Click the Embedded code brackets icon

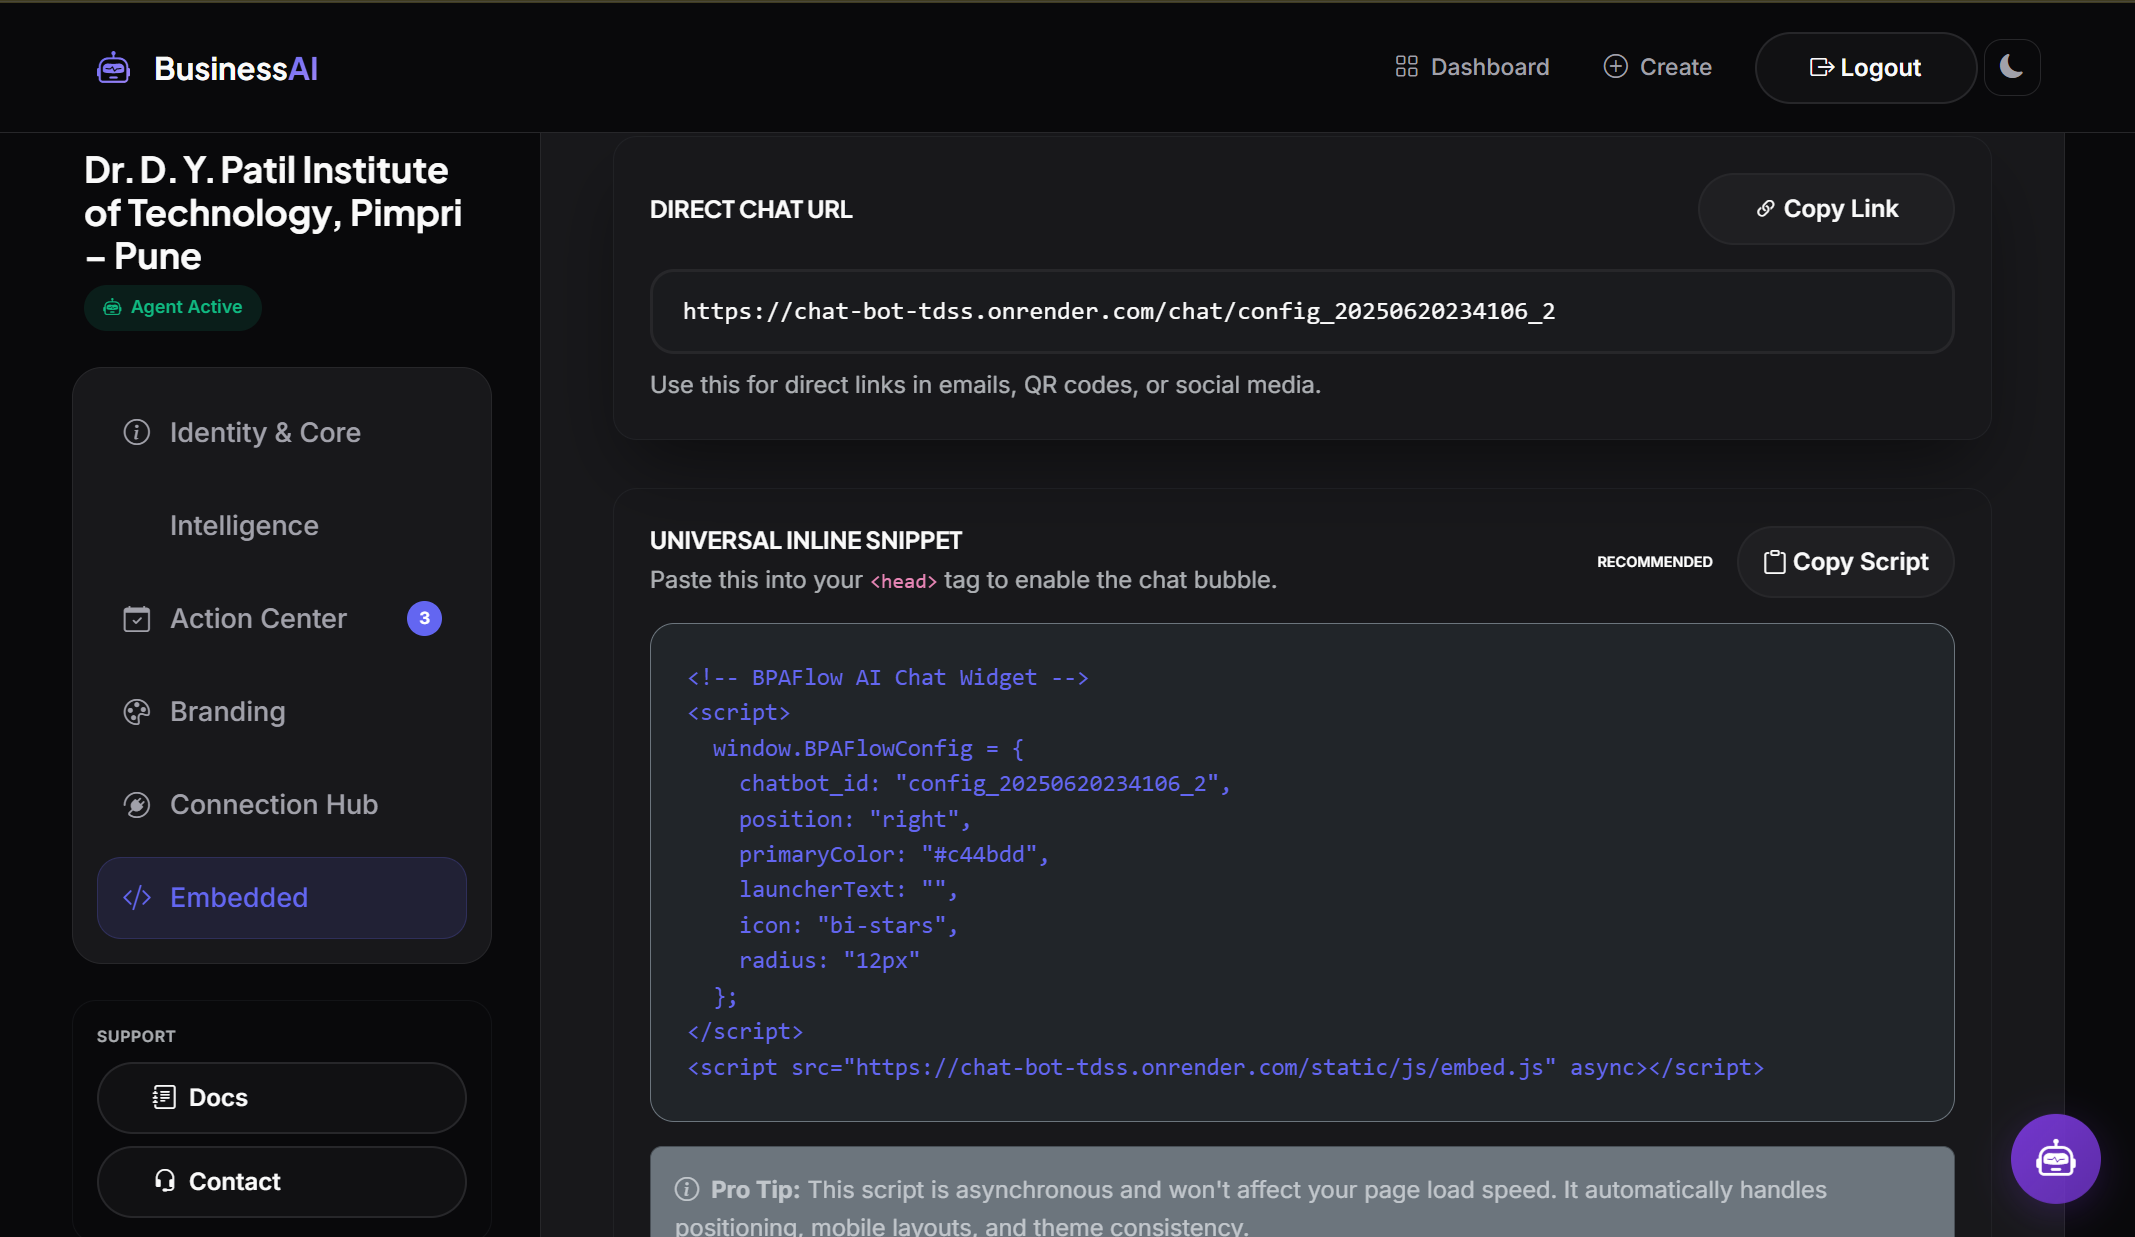(137, 898)
